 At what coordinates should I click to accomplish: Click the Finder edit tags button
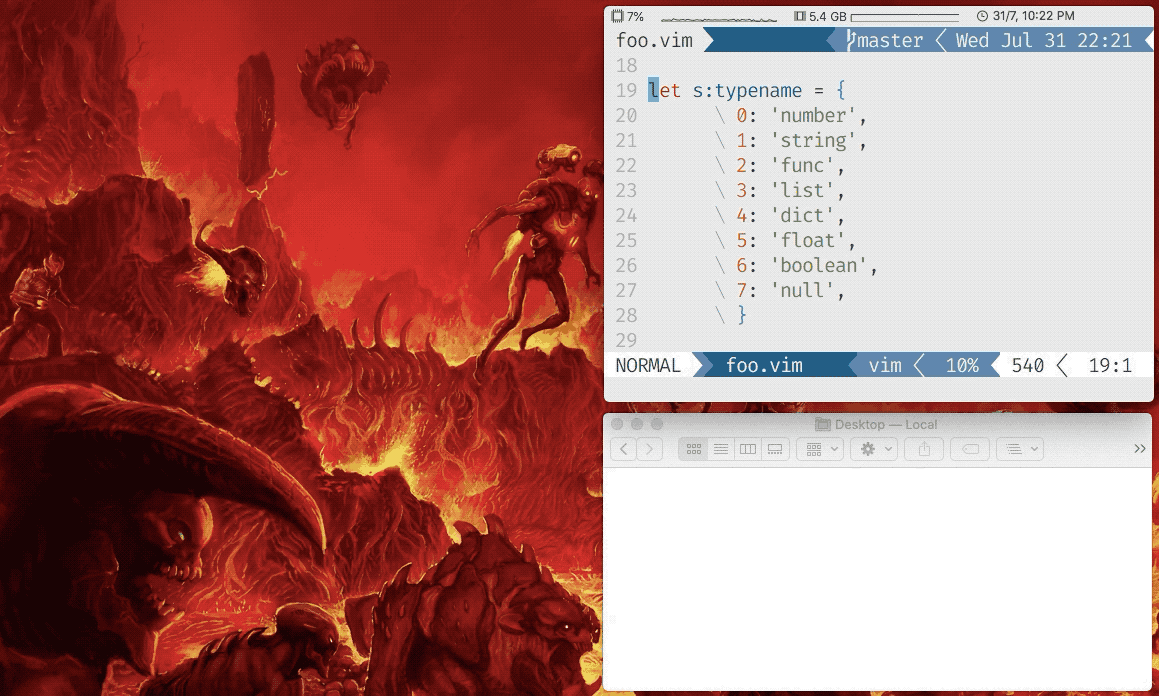tap(970, 448)
